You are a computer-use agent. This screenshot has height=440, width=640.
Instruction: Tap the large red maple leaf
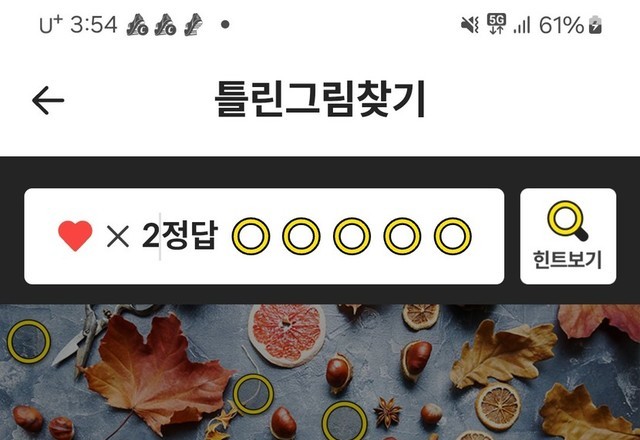click(x=157, y=371)
